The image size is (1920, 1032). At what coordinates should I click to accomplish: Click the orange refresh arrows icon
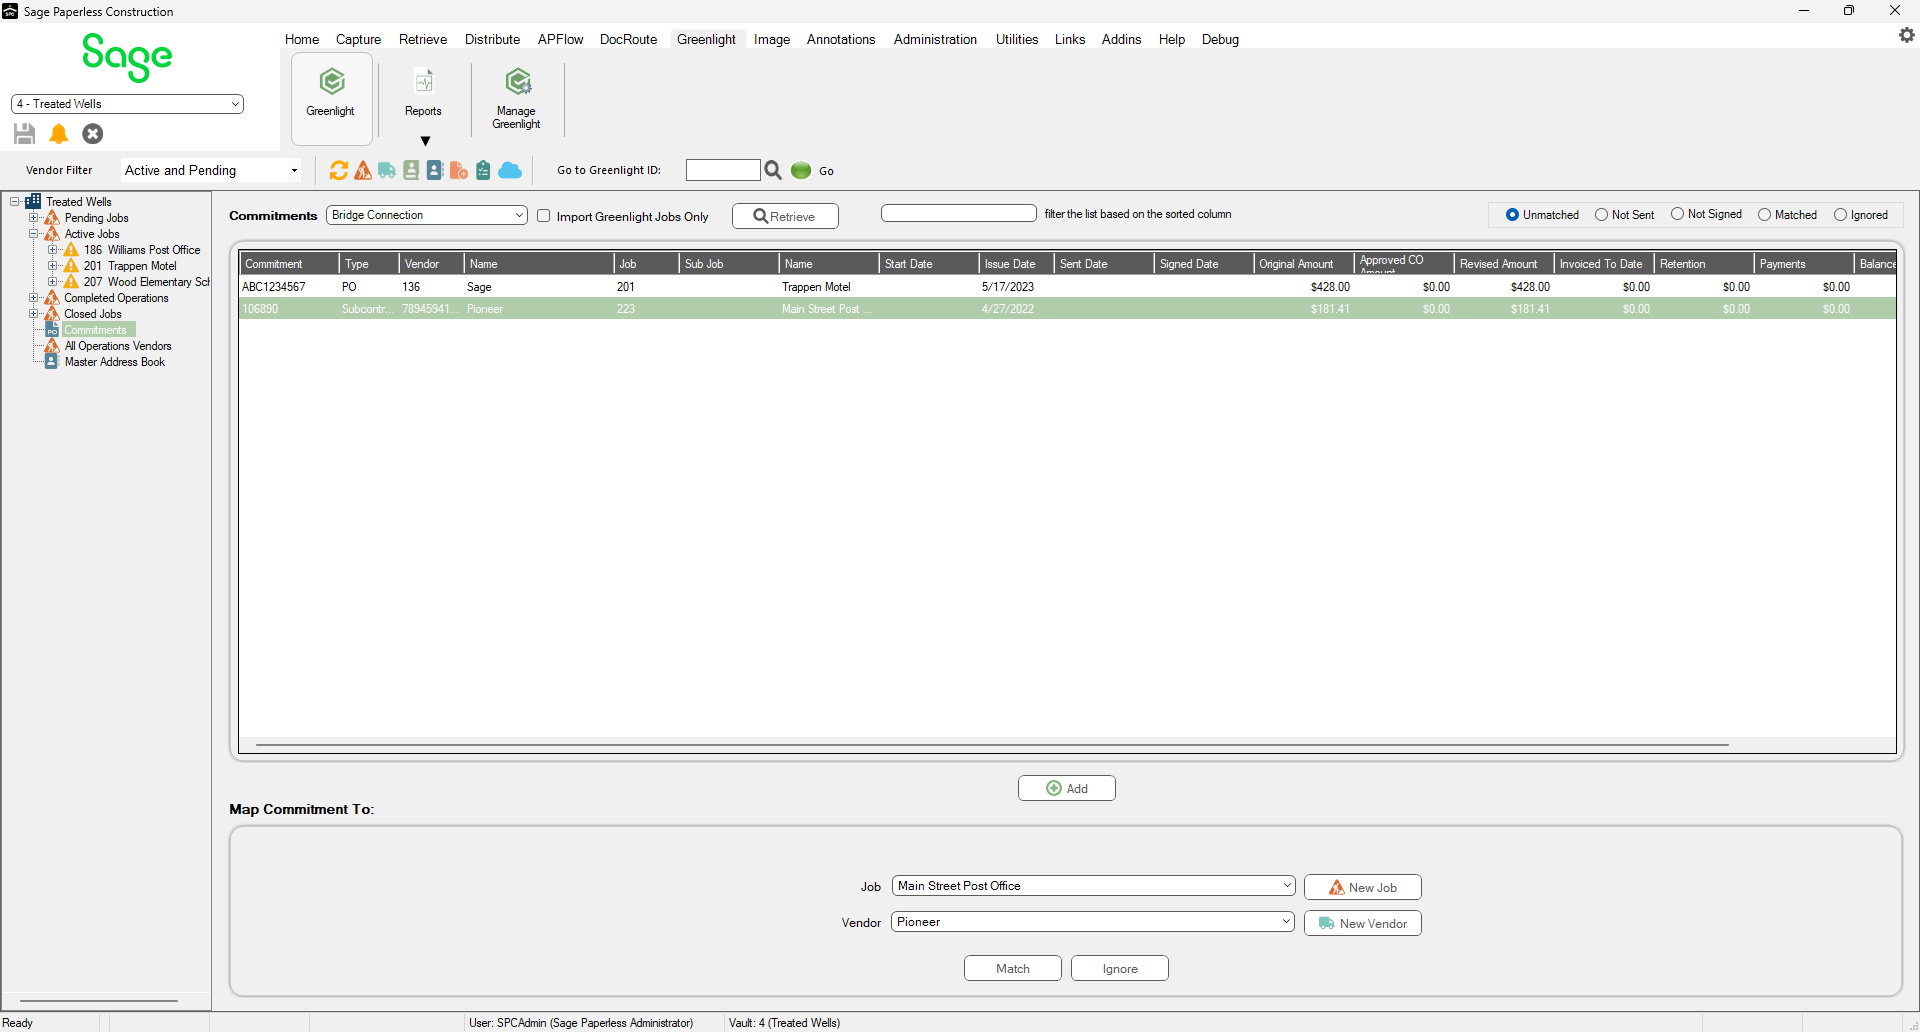tap(339, 171)
